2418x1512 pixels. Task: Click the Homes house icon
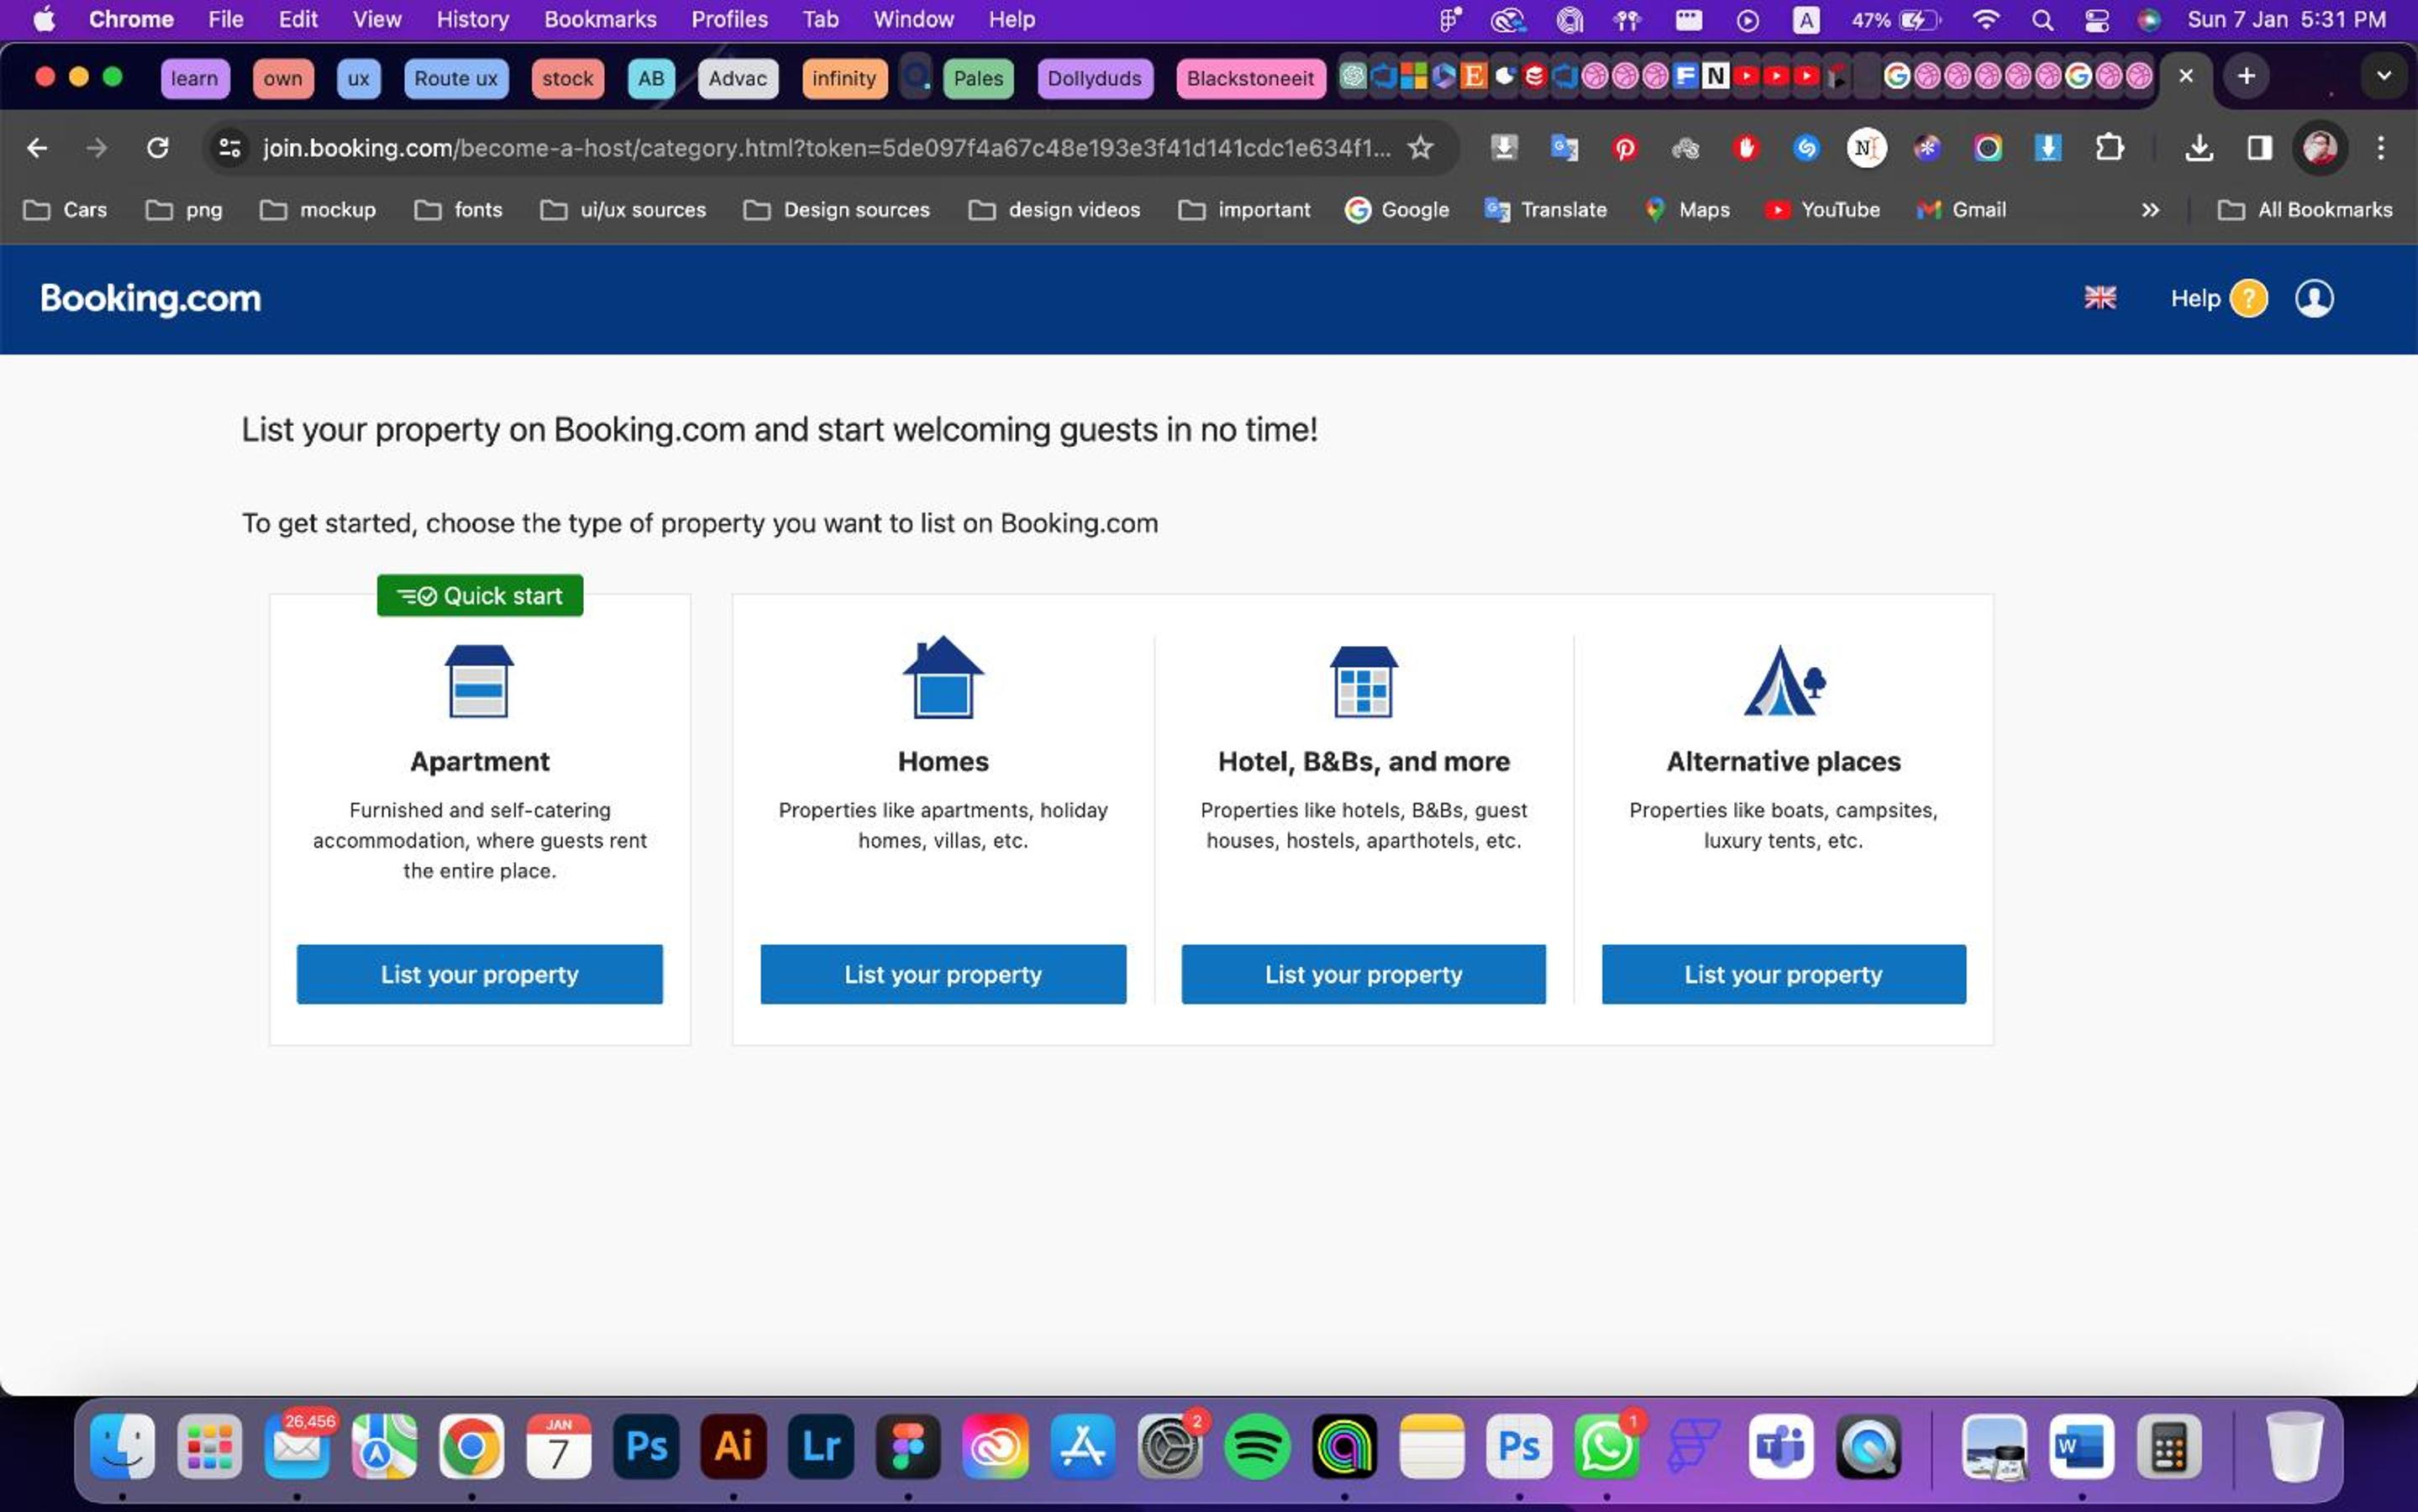943,677
